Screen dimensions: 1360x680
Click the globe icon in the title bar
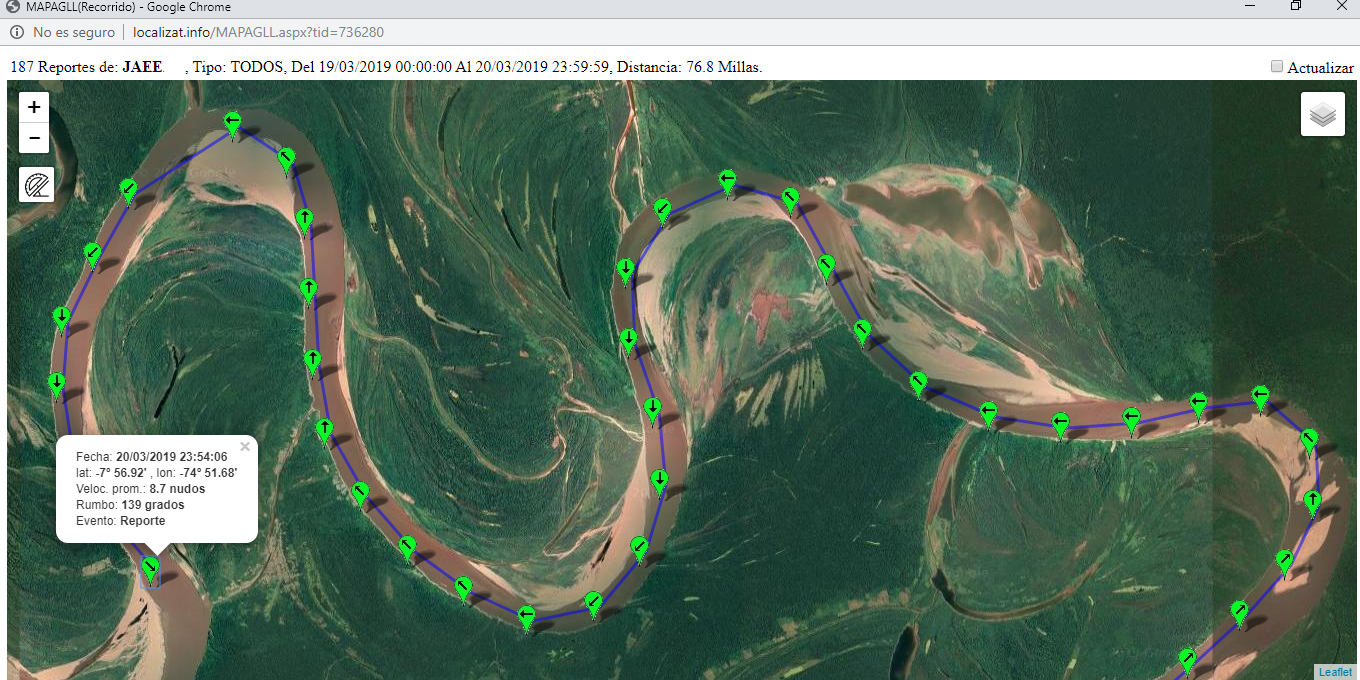pos(12,7)
